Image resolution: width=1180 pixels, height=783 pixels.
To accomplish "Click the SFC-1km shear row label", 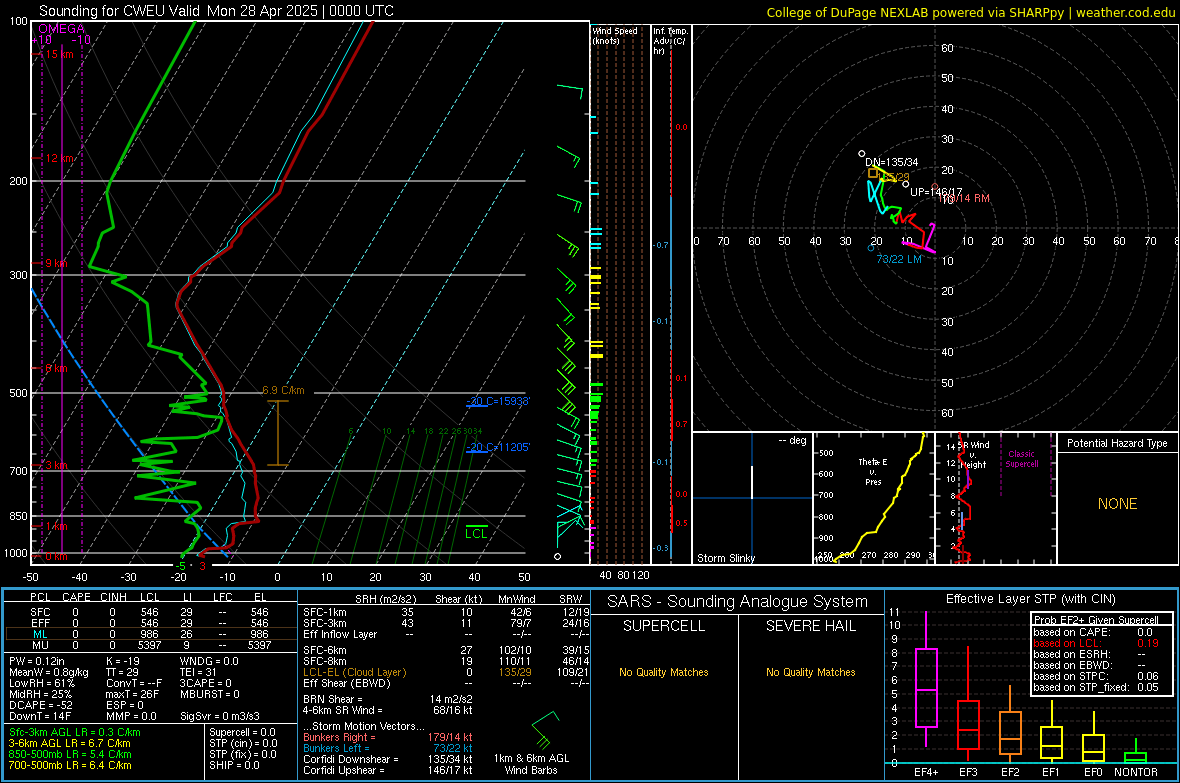I will pos(324,612).
